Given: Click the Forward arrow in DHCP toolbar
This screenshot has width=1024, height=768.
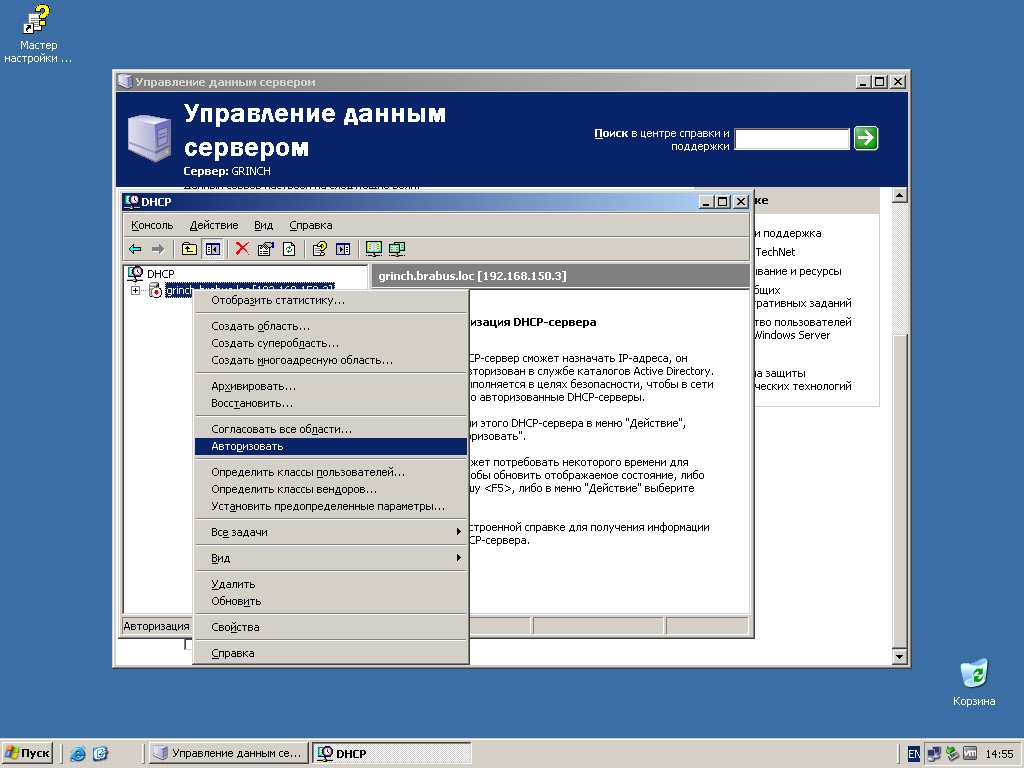Looking at the screenshot, I should point(157,249).
